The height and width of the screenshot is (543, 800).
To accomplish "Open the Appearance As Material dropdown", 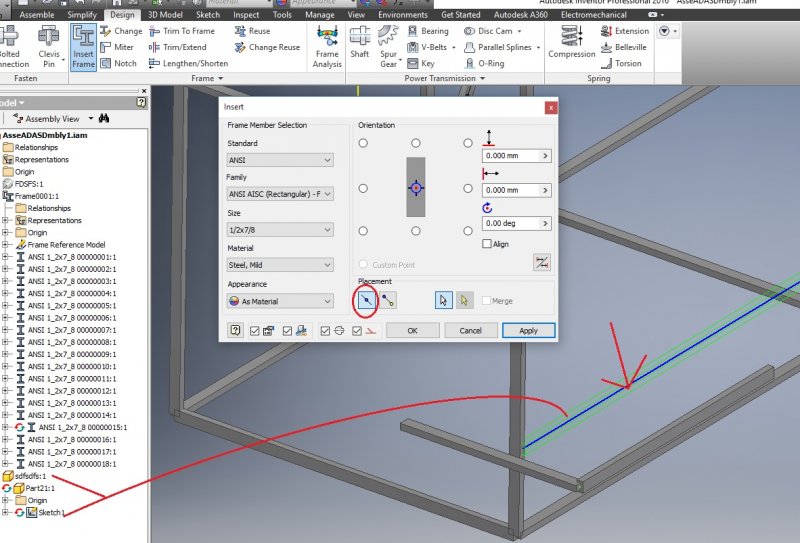I will 280,301.
